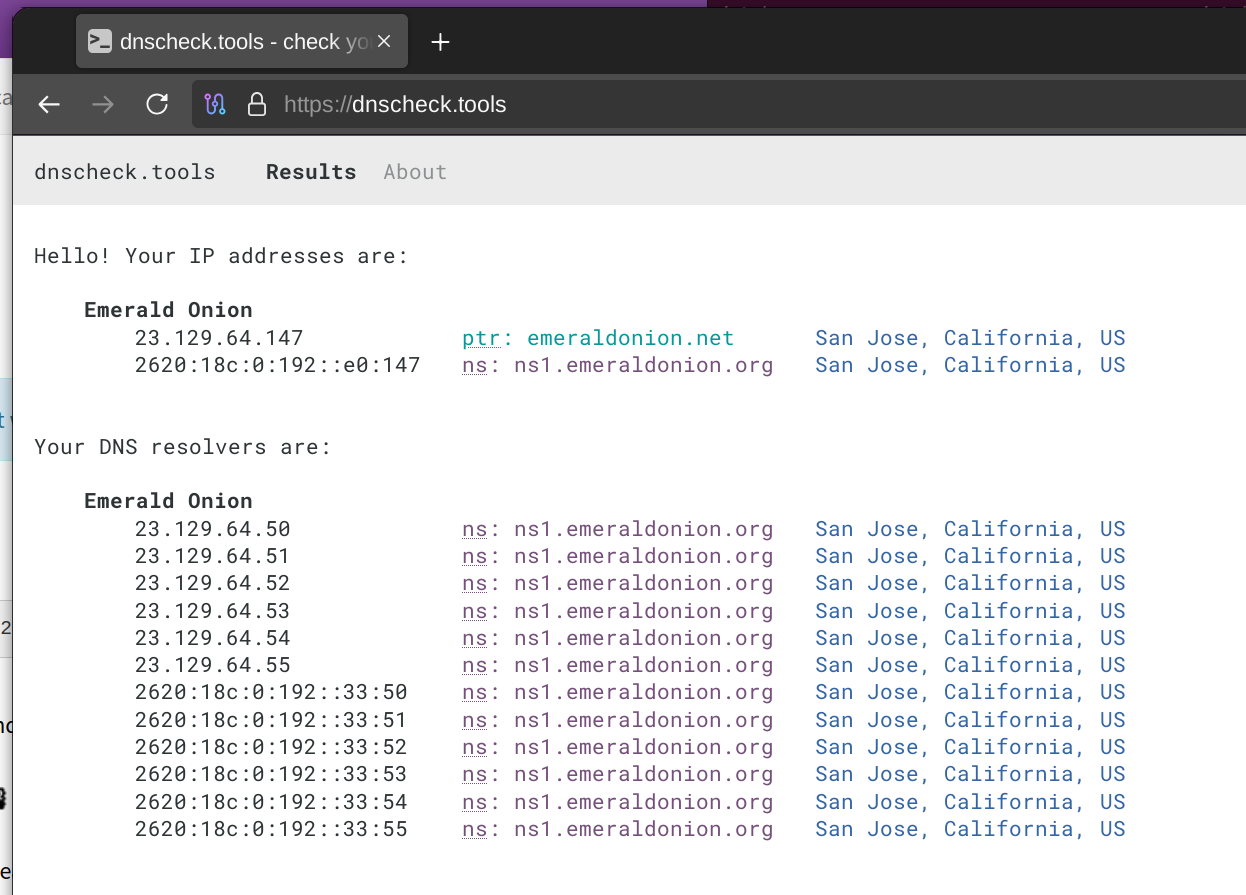Close the dnscheck.tools tab
The height and width of the screenshot is (895, 1246).
[x=384, y=42]
